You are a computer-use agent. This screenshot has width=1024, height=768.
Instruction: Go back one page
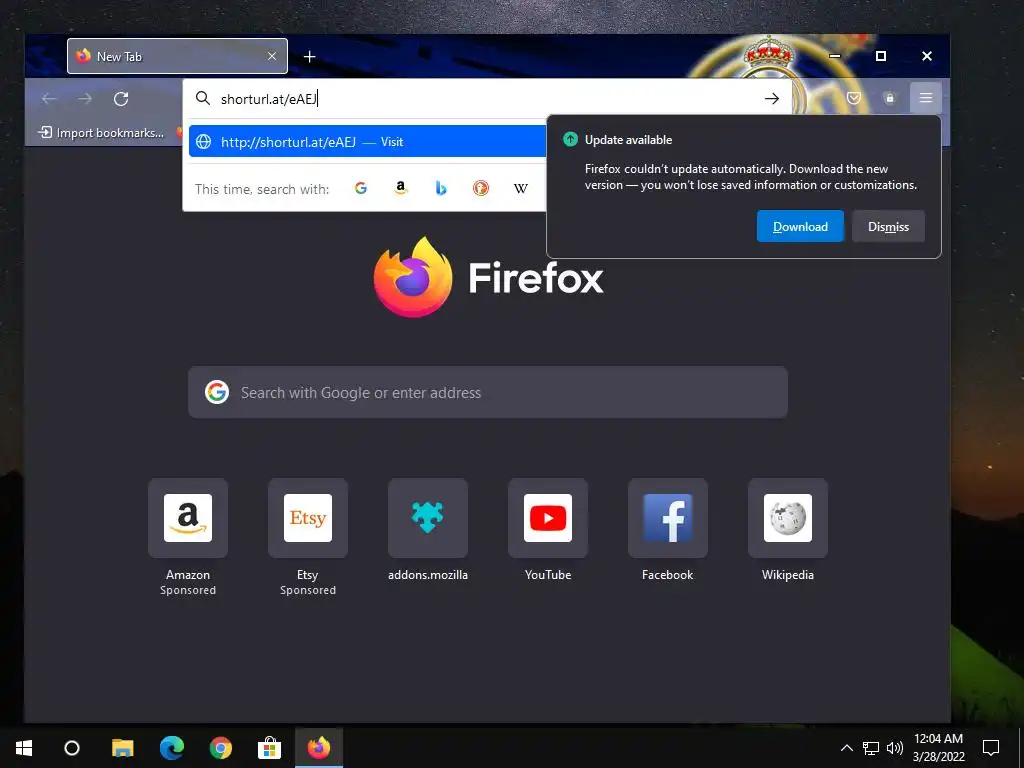(49, 99)
